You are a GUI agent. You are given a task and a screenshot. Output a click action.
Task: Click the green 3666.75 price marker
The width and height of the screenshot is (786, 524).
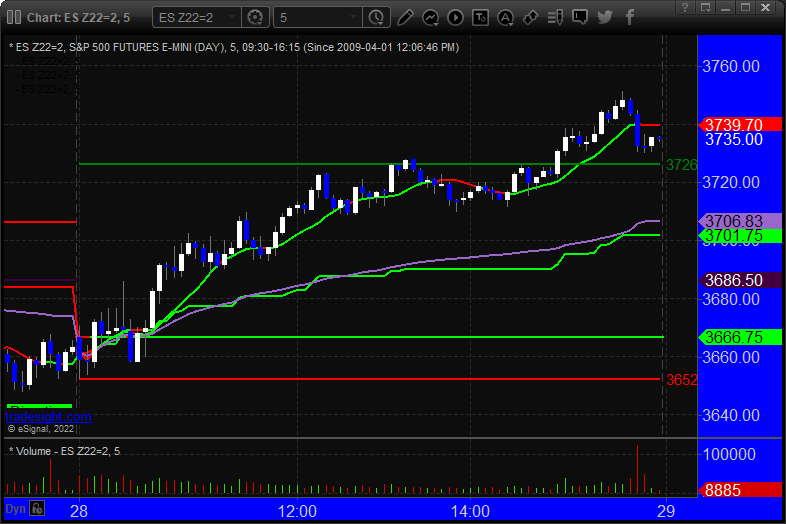coord(740,337)
